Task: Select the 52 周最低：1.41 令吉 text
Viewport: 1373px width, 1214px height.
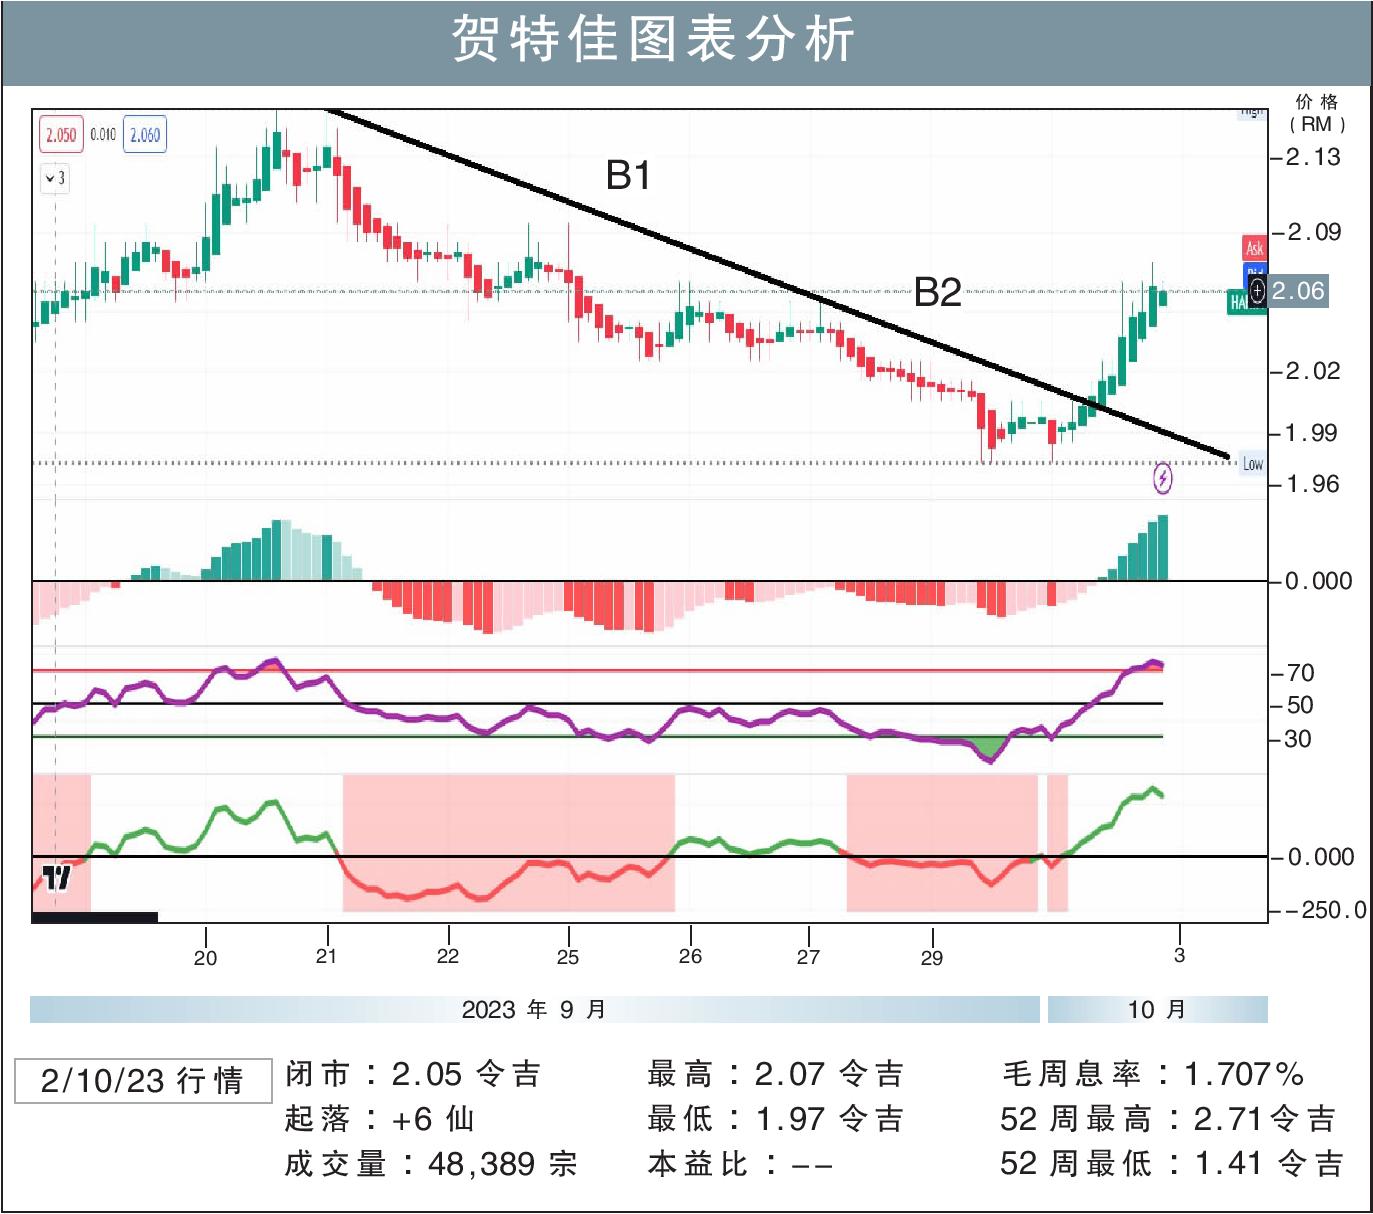Action: pos(1172,1163)
